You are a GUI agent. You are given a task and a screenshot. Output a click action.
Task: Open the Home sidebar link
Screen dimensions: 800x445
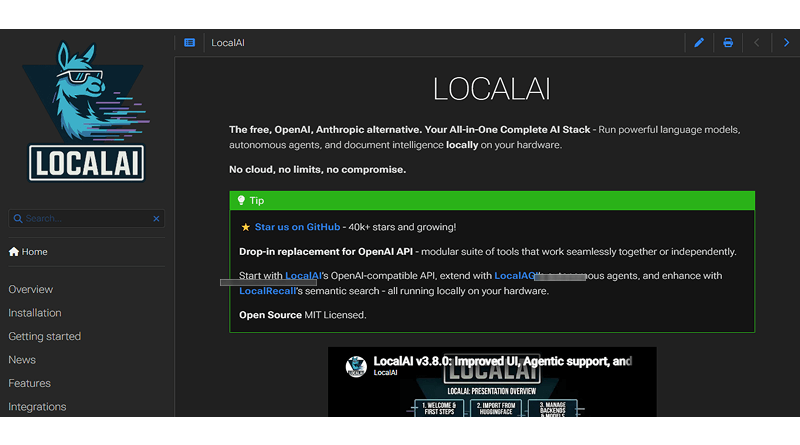pos(28,252)
